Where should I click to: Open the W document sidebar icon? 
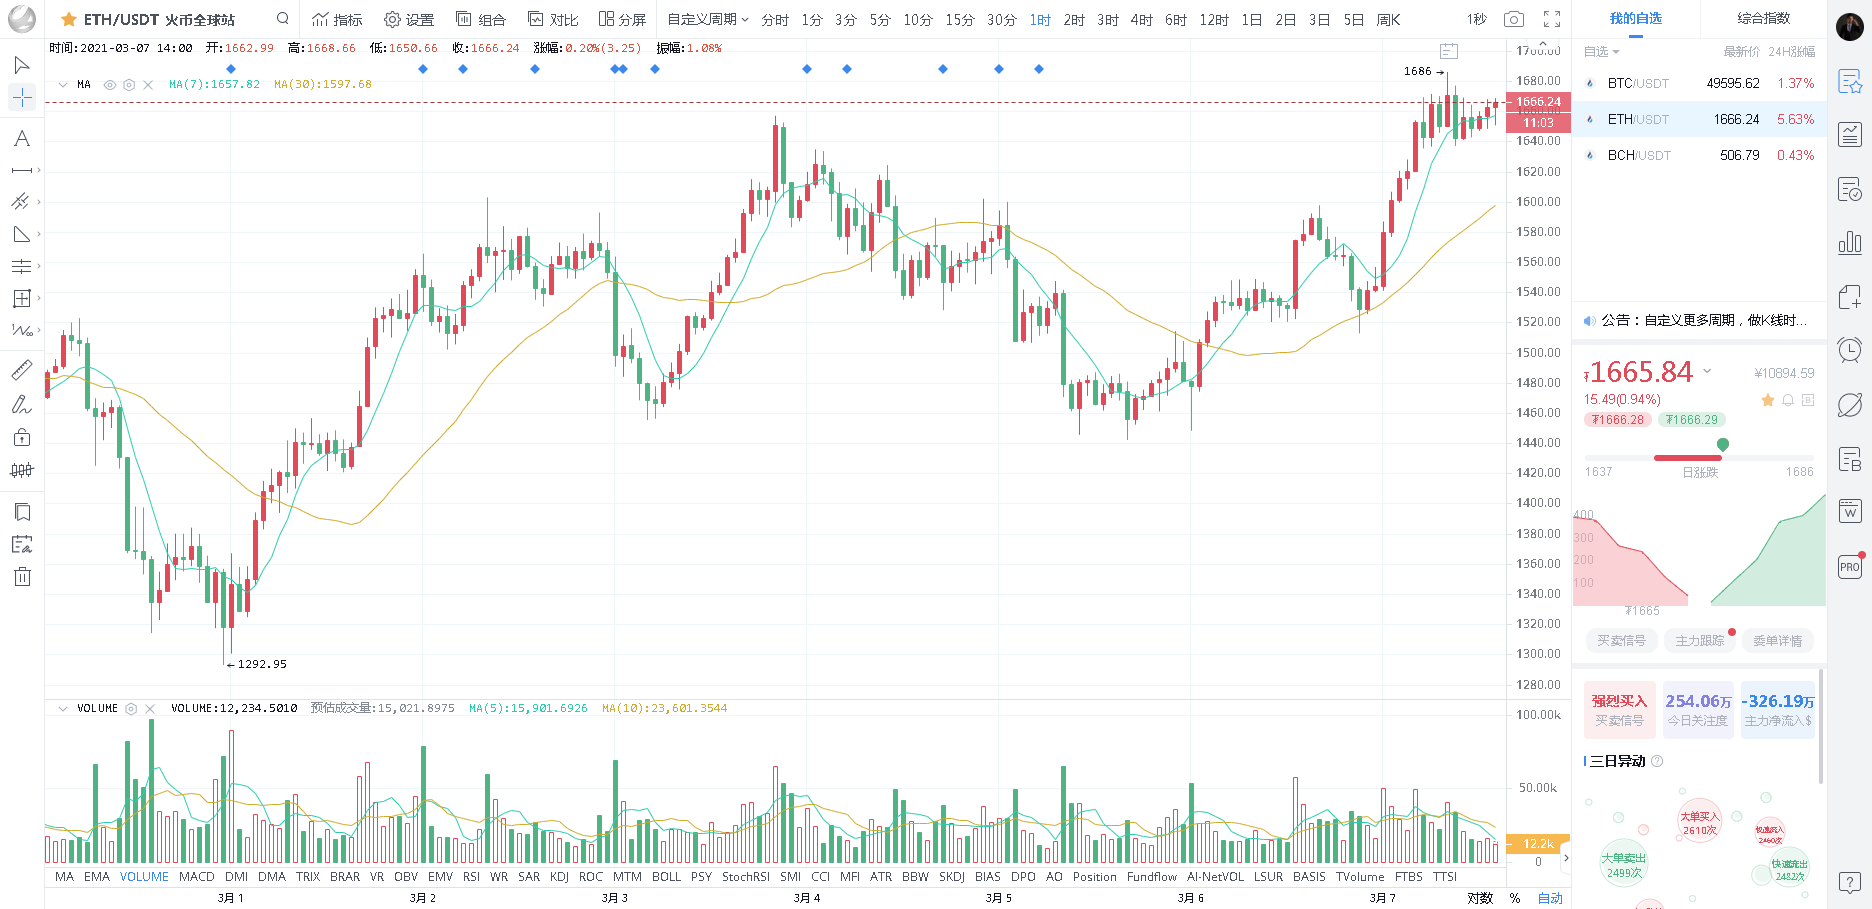pos(1850,512)
